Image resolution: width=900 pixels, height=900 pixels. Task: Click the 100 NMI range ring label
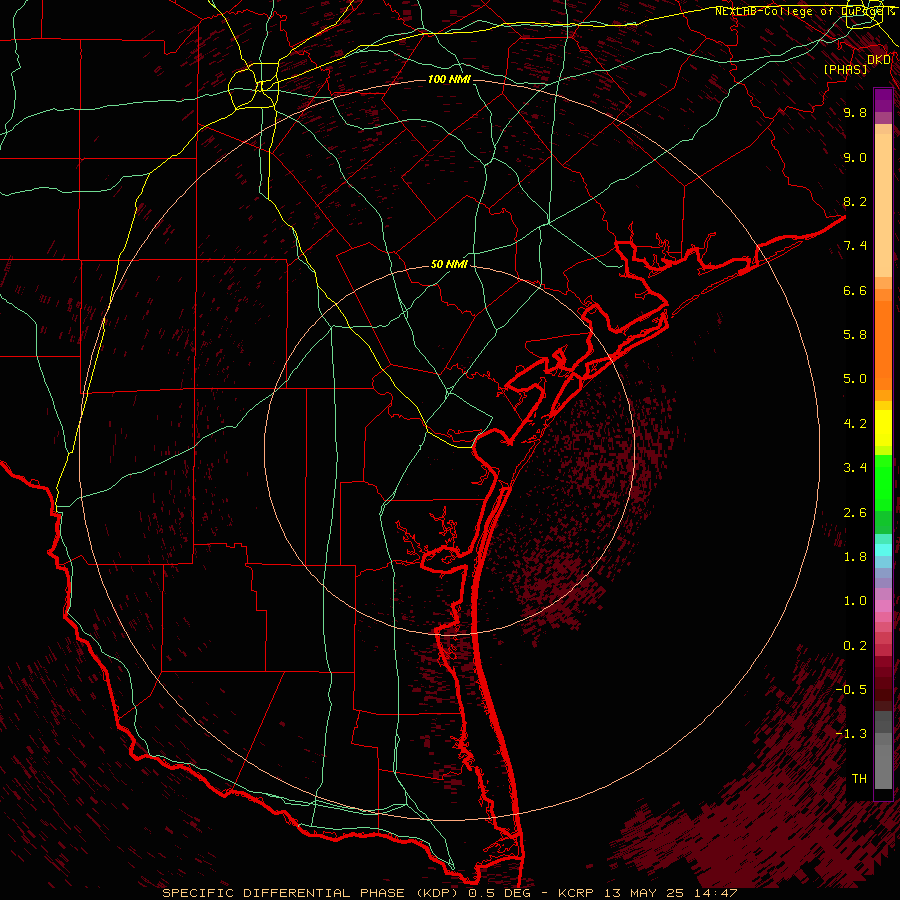(449, 79)
